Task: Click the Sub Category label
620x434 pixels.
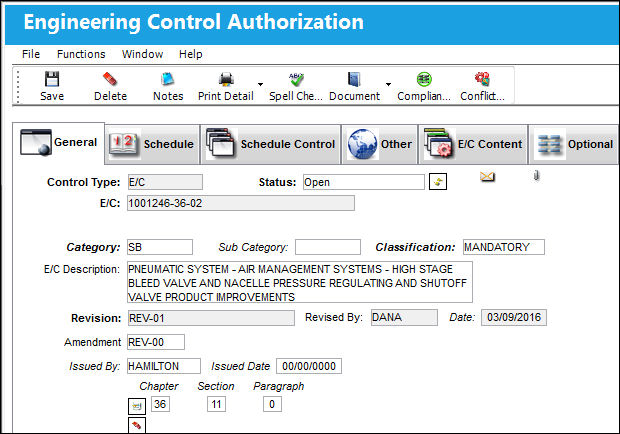Action: coord(253,247)
